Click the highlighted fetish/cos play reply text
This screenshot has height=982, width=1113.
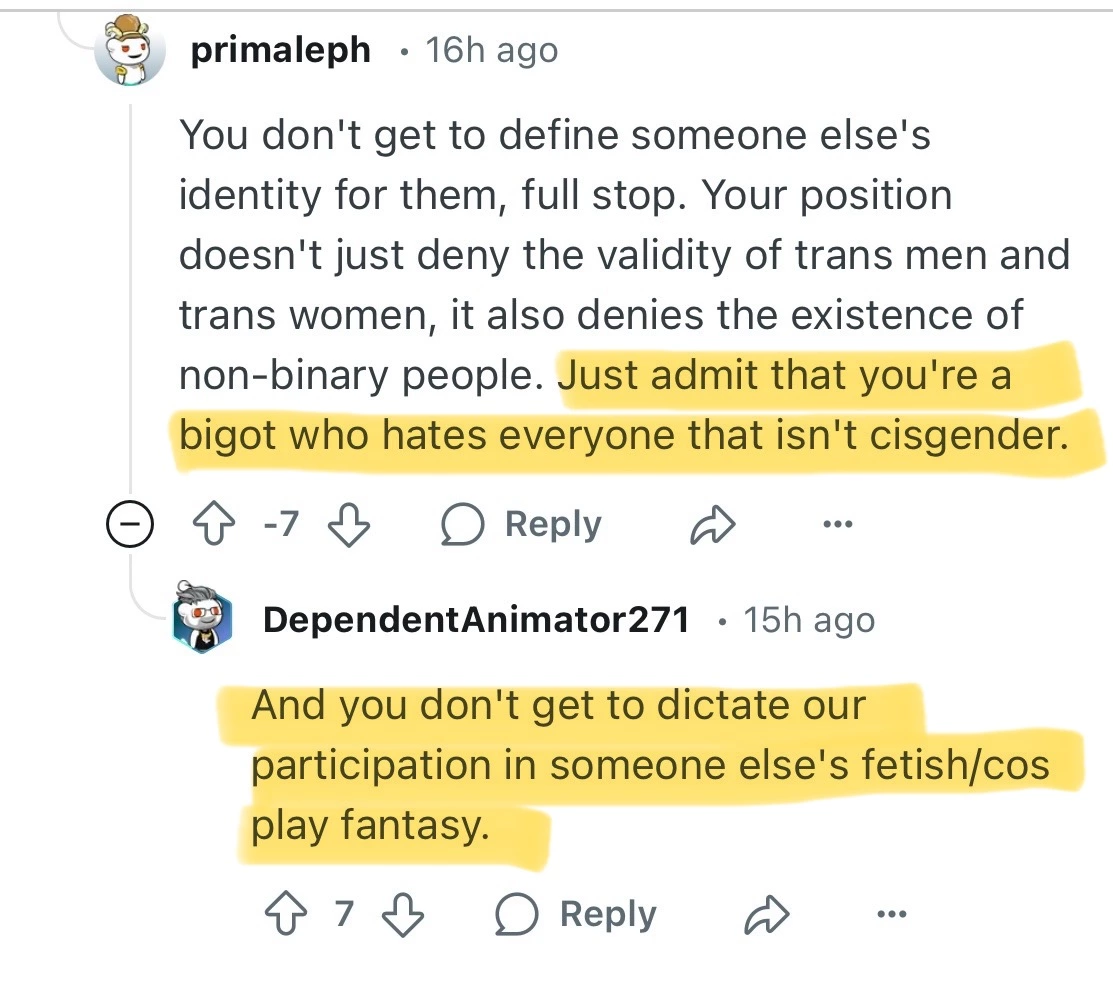[650, 766]
